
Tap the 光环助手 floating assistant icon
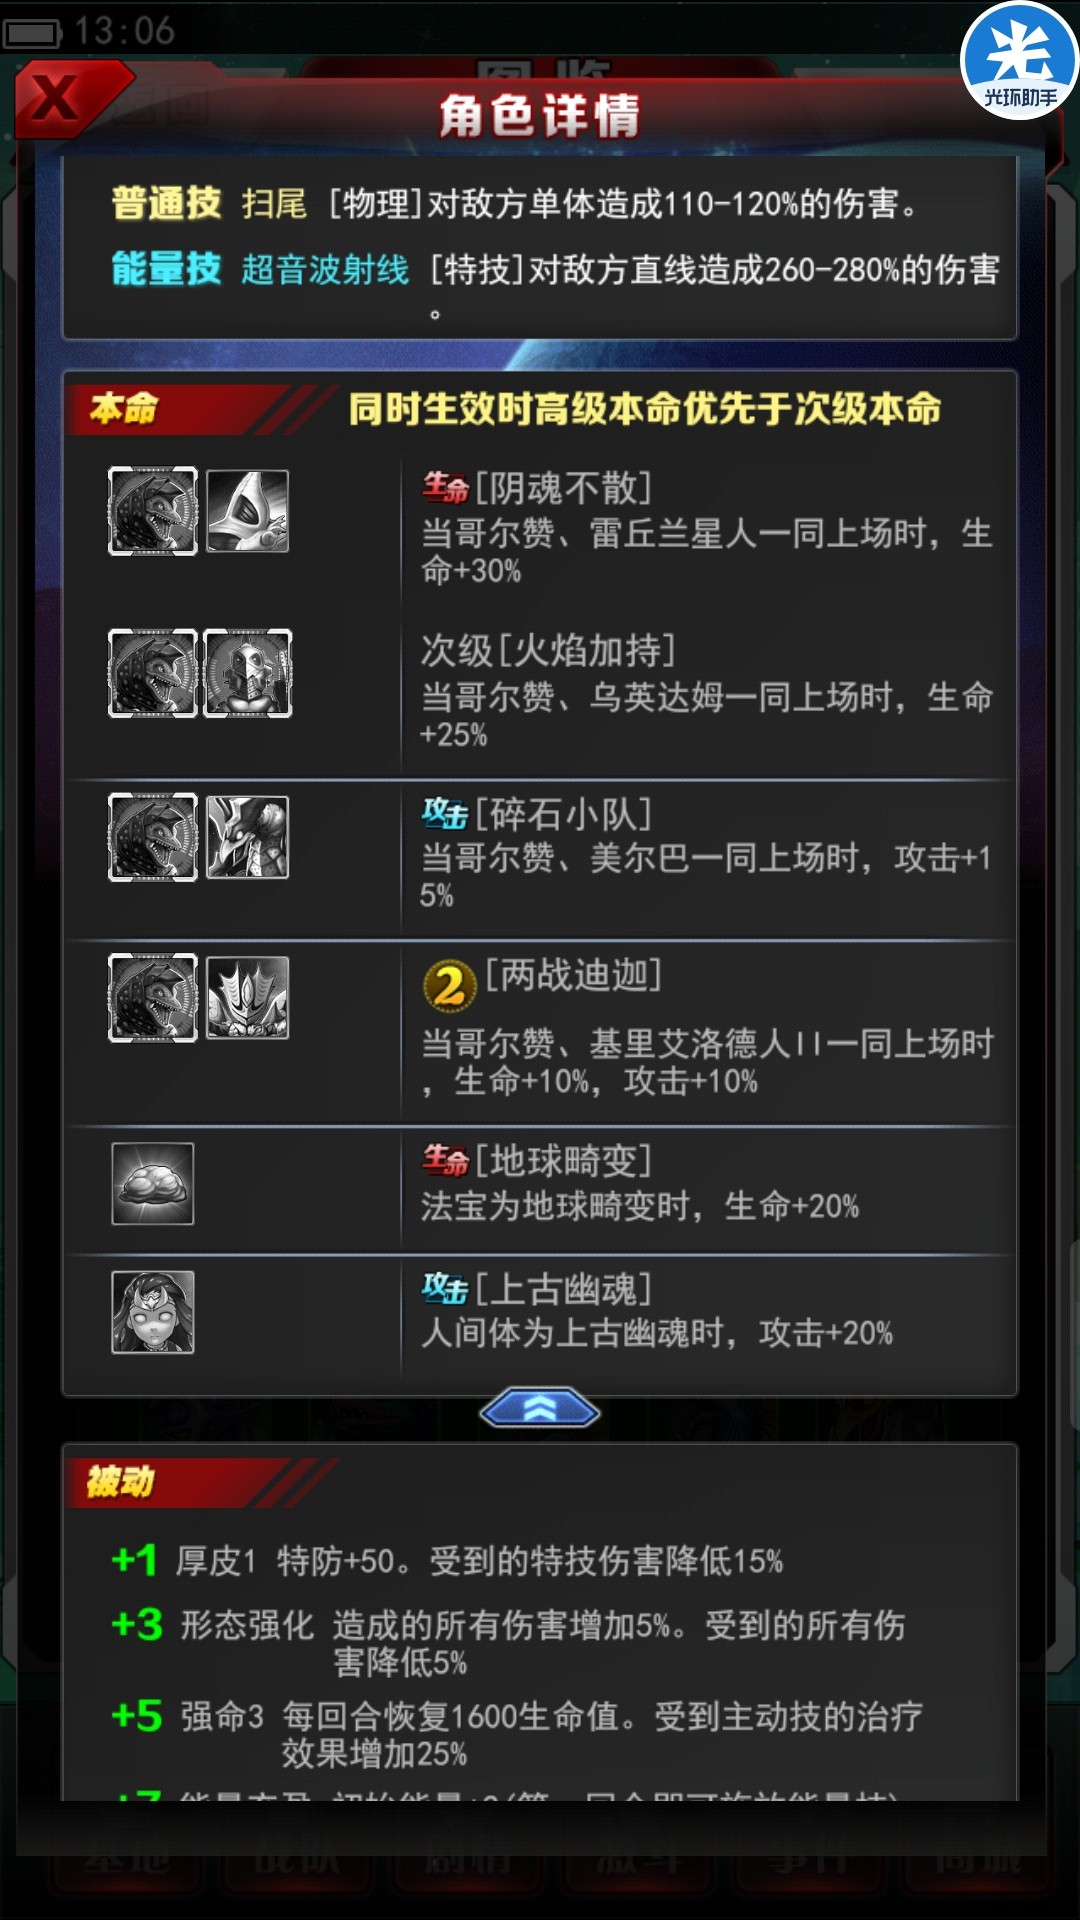[1019, 61]
